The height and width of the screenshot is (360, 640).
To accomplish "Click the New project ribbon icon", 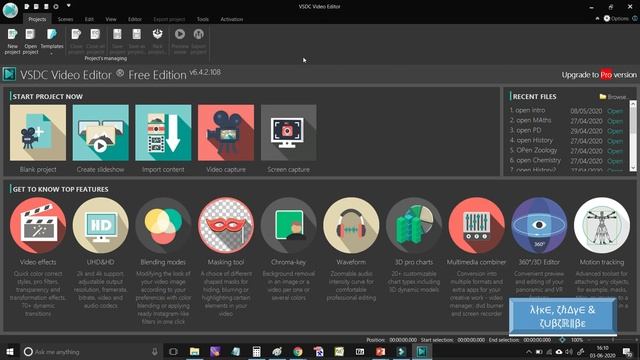I will [13, 40].
